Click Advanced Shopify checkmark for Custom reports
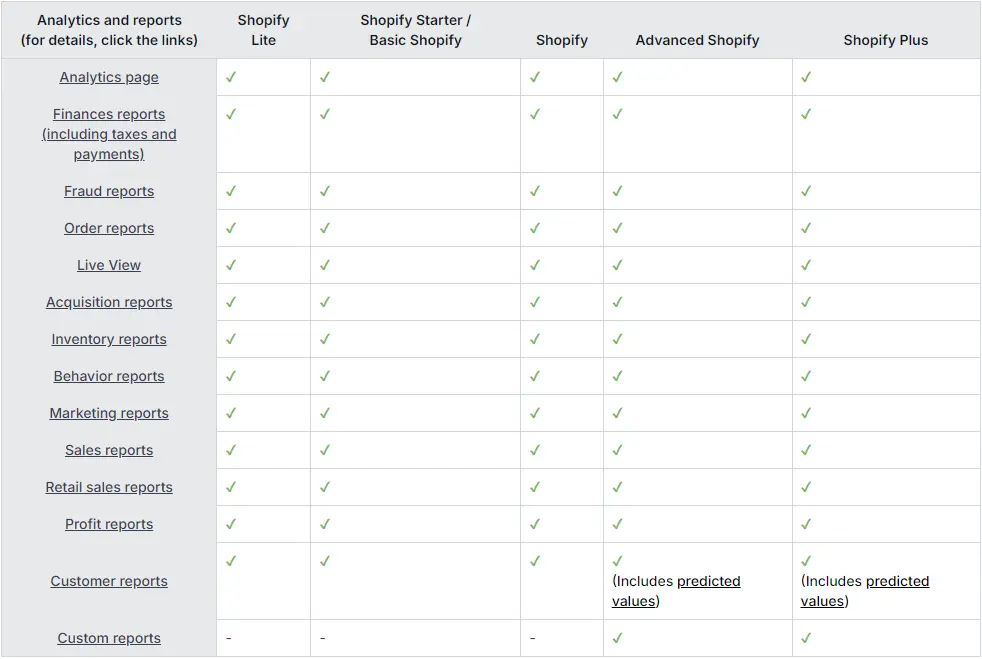 pyautogui.click(x=618, y=638)
